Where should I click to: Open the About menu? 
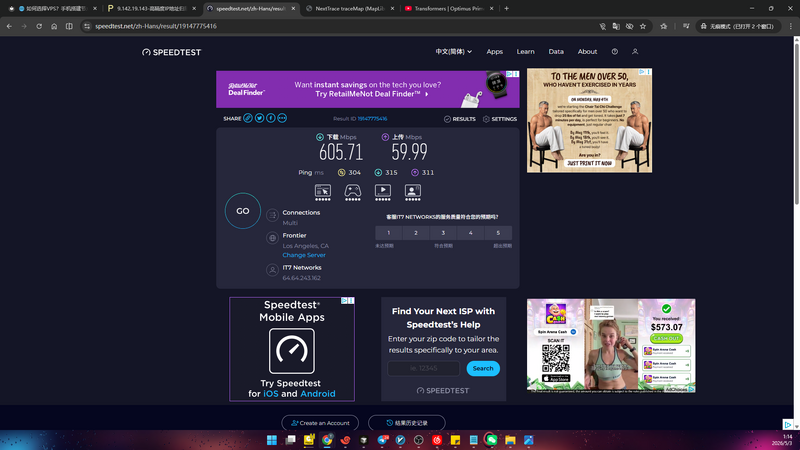(587, 52)
